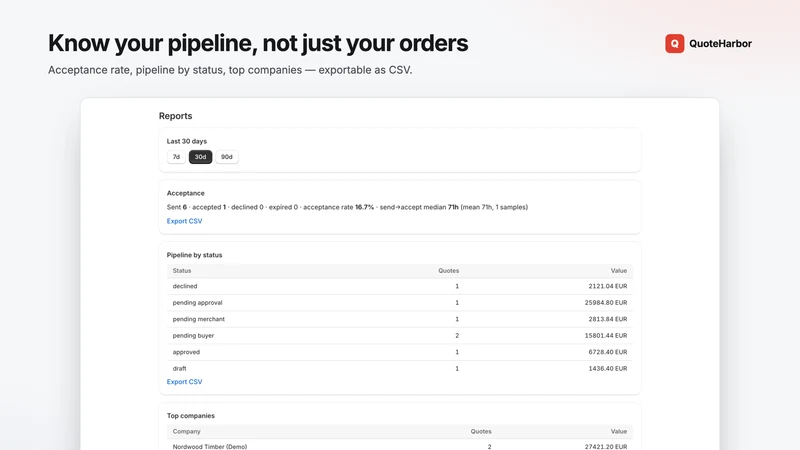
Task: Click acceptance rate 16.7% value
Action: click(x=364, y=207)
